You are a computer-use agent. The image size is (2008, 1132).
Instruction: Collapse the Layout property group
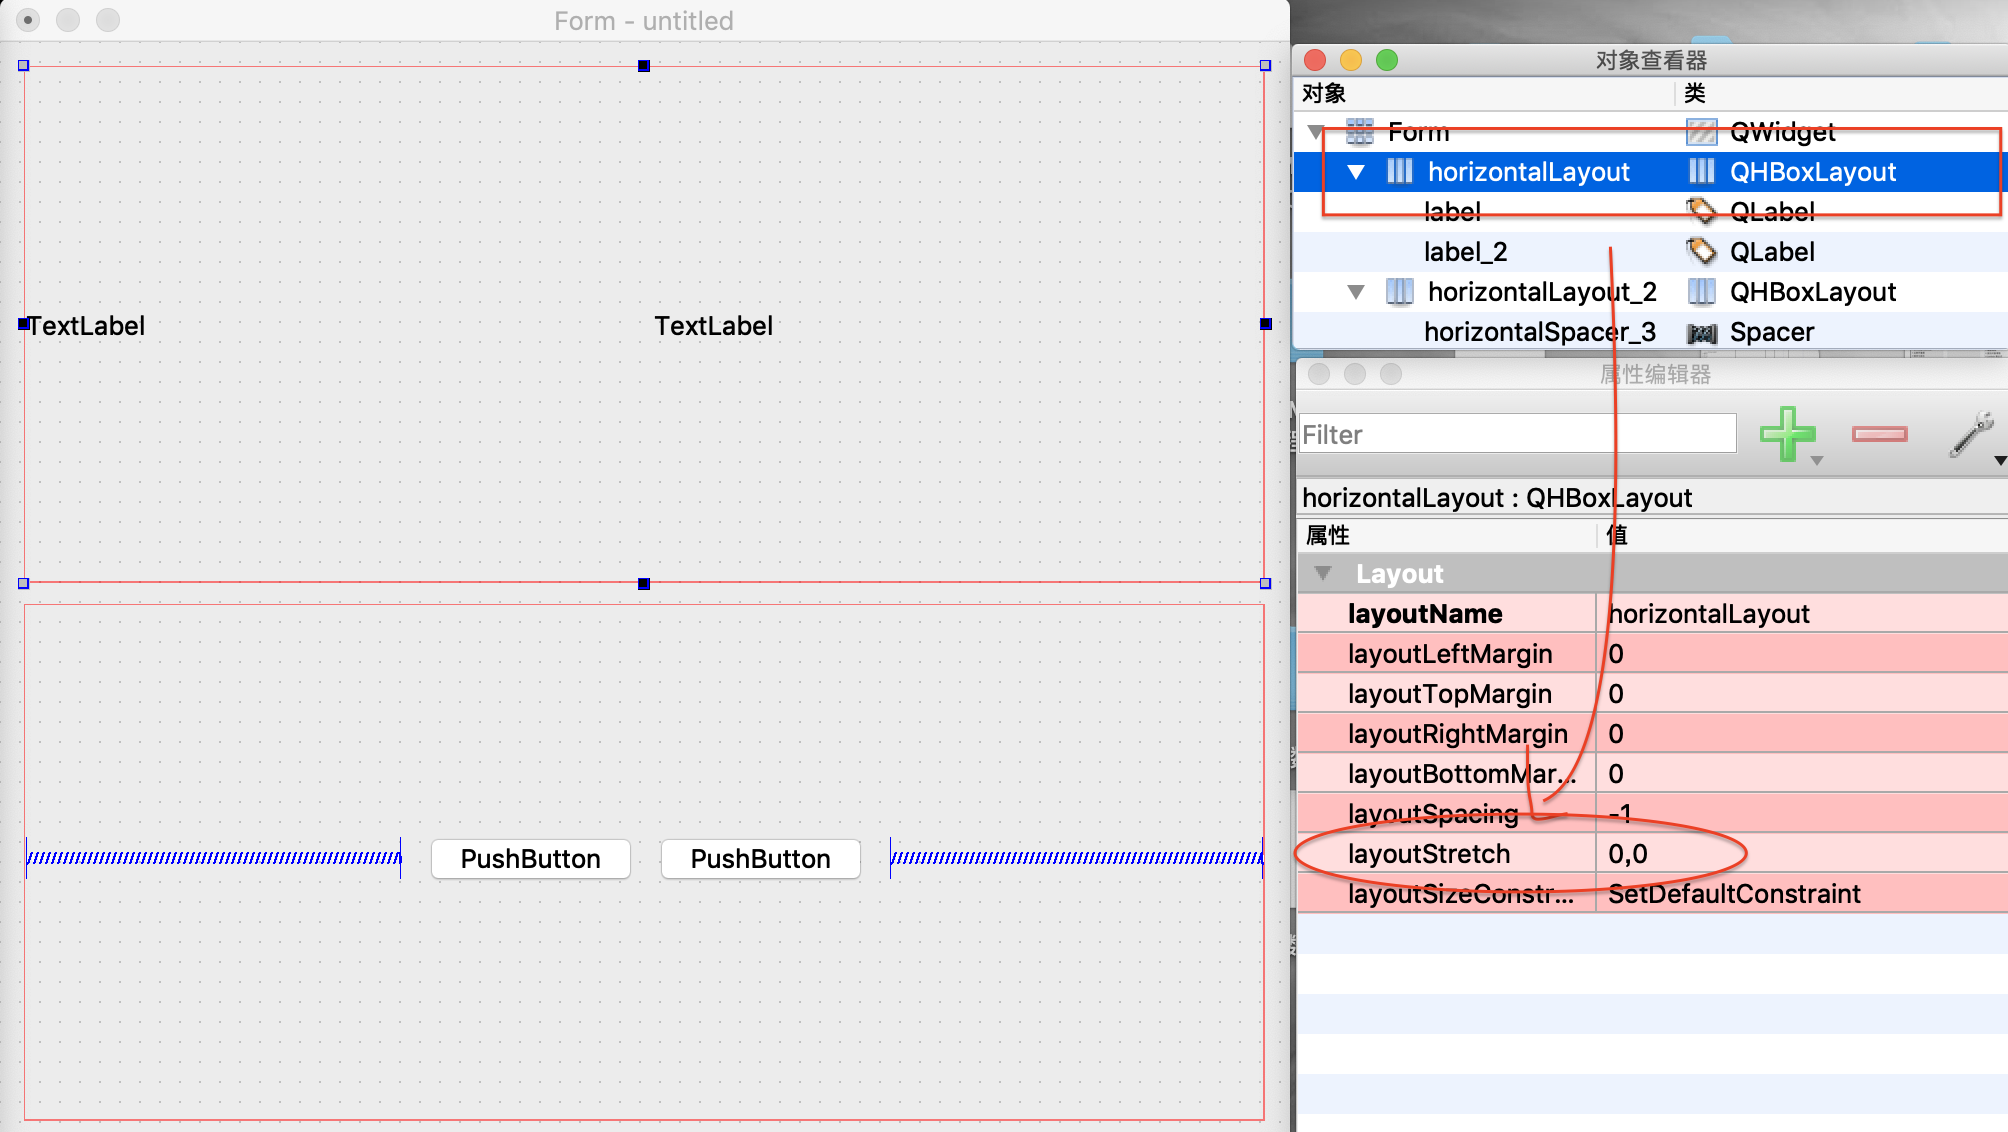tap(1323, 574)
